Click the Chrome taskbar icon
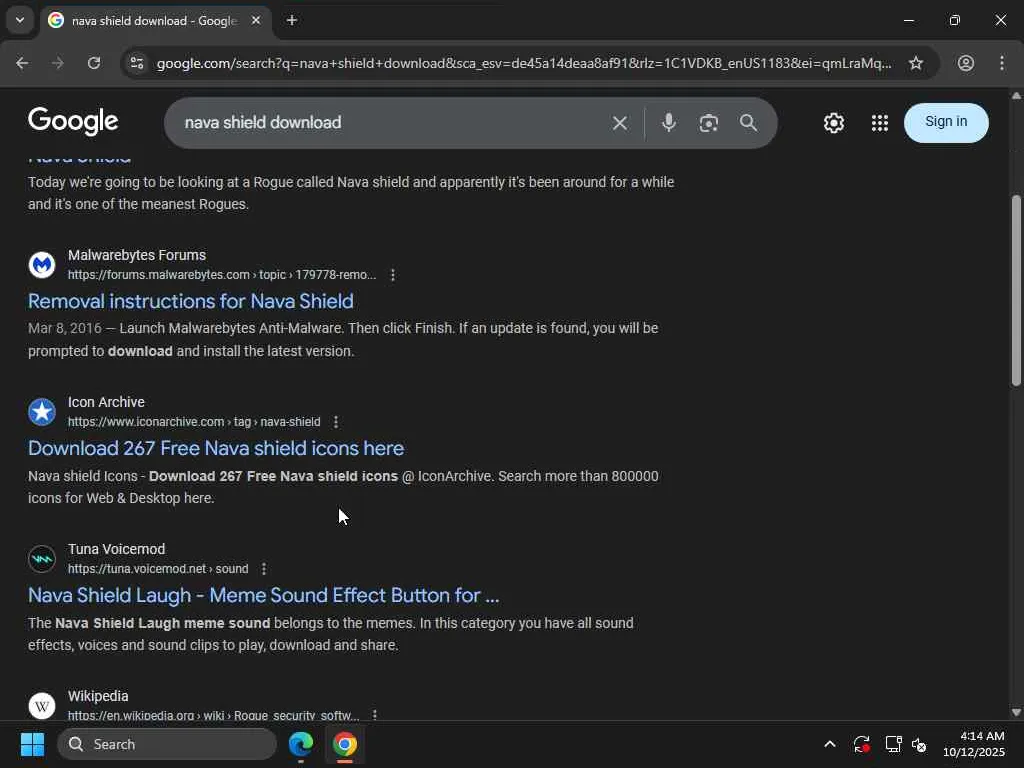 click(x=345, y=744)
